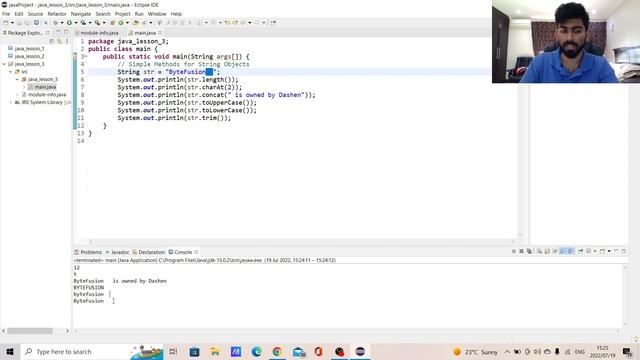
Task: Expand the java_lesson_3 project node
Action: (4, 64)
